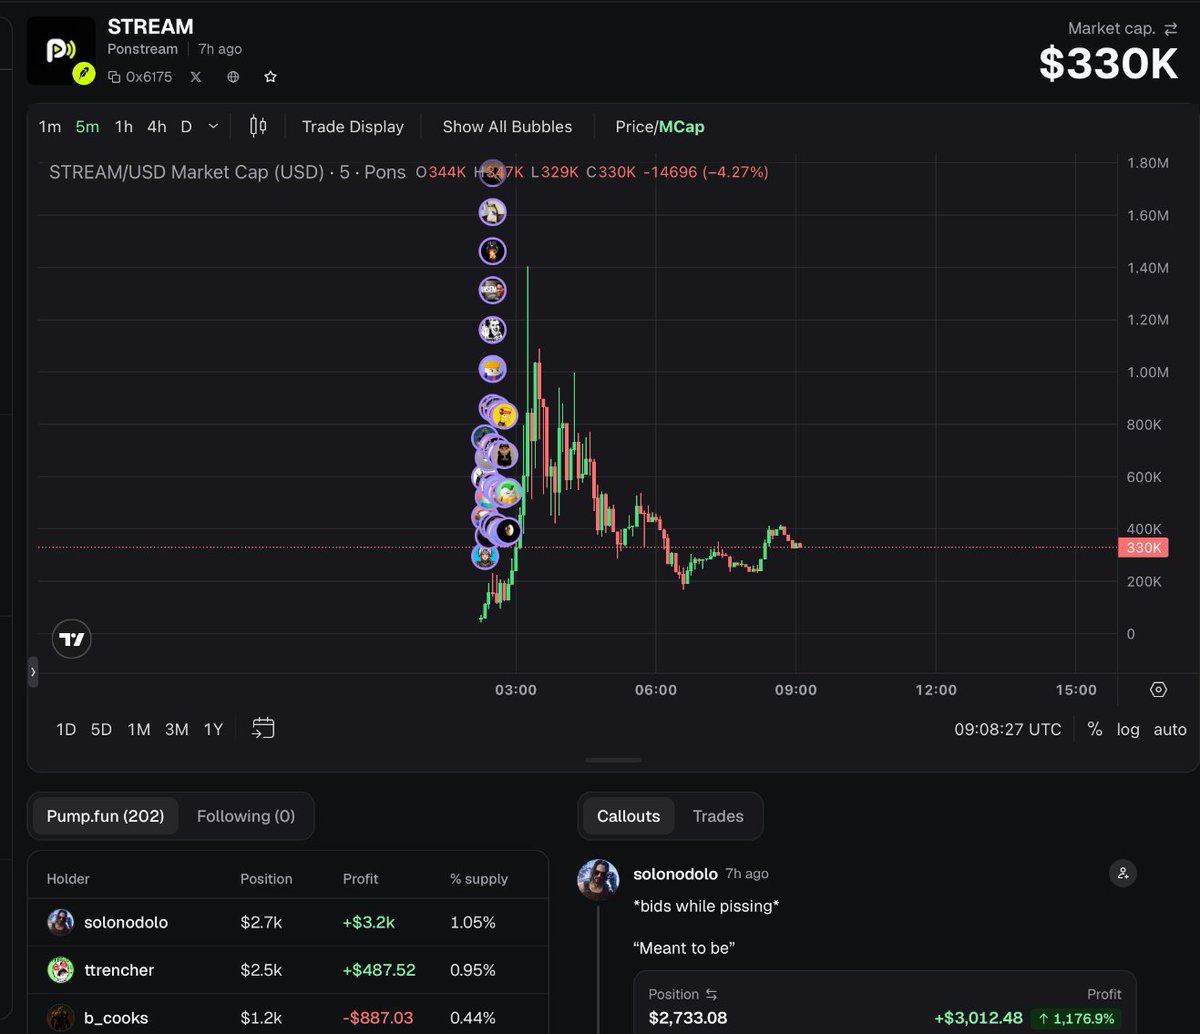Screen dimensions: 1200x1034
Task: Open solonodolo username in callout
Action: point(675,874)
